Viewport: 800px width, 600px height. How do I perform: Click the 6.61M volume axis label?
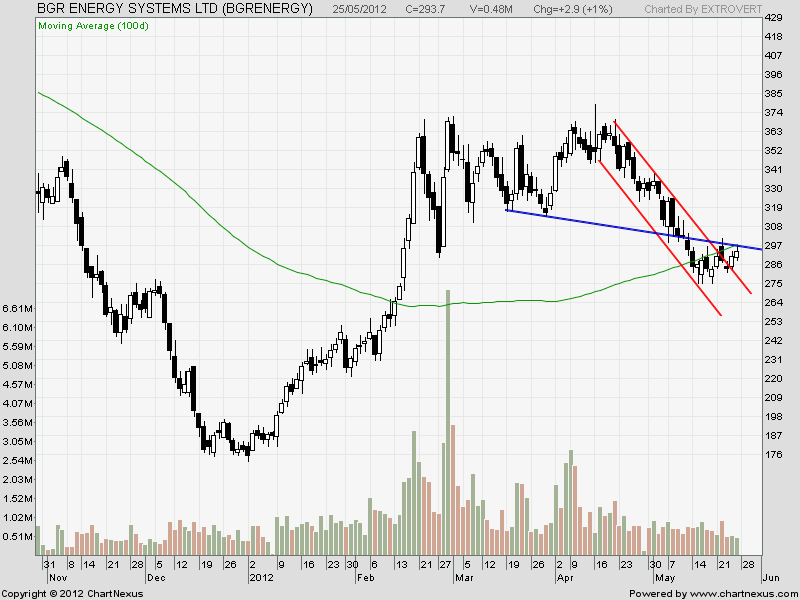click(x=18, y=308)
